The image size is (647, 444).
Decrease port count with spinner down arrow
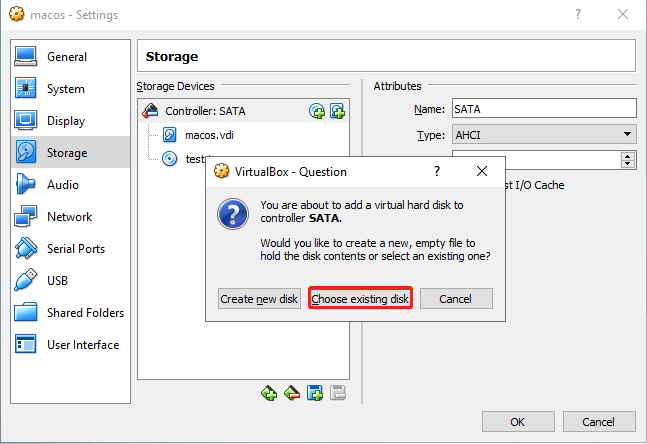pos(628,163)
